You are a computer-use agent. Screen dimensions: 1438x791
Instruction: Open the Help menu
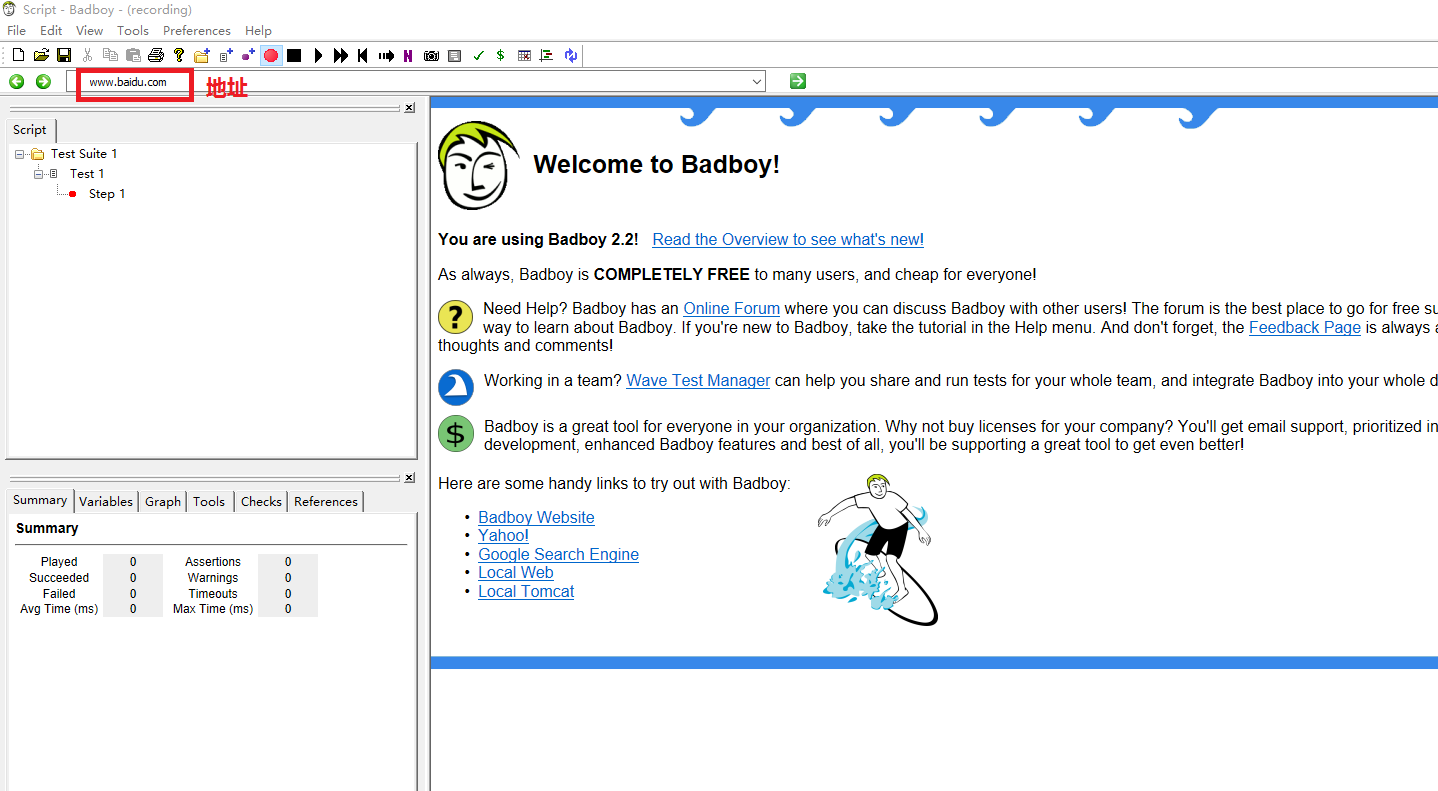(258, 31)
